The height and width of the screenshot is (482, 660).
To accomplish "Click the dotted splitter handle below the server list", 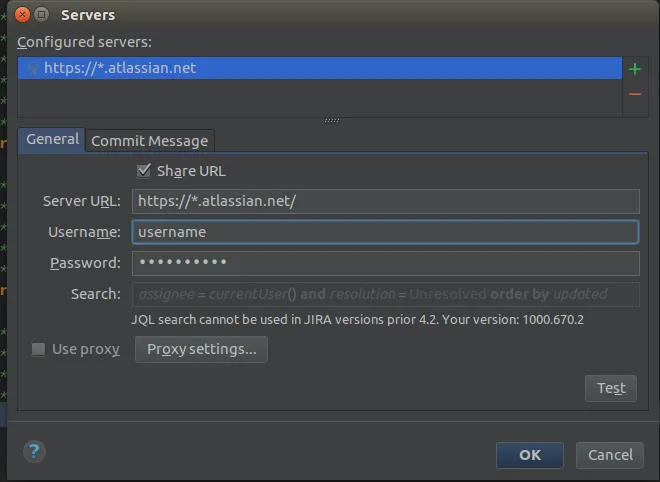I will [332, 121].
